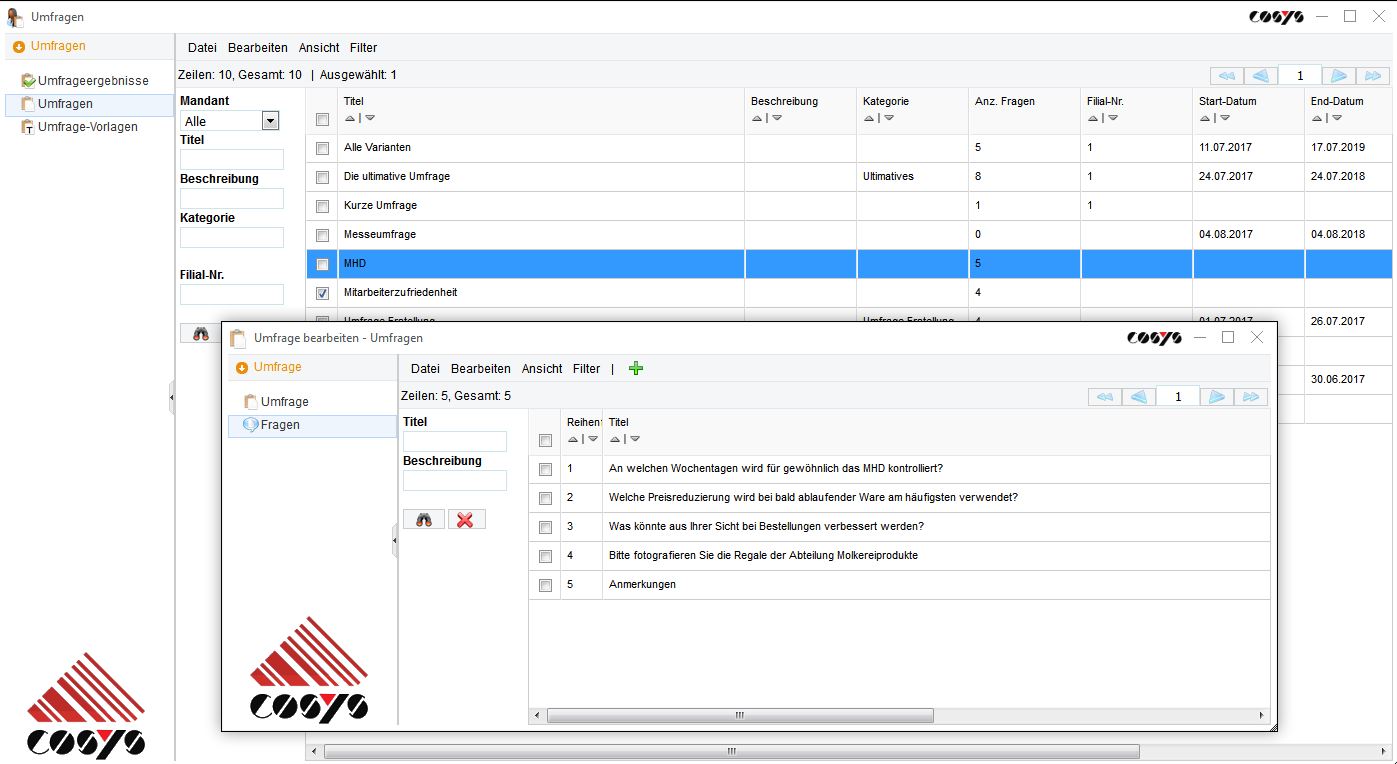
Task: Click the Beschreibung filter field in dialog
Action: click(x=455, y=481)
